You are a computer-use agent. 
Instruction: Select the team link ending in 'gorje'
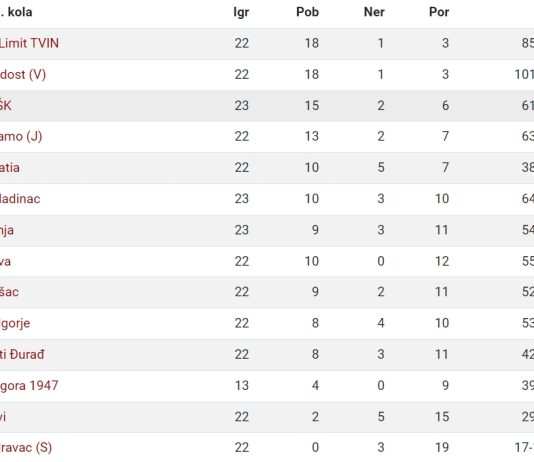click(15, 323)
